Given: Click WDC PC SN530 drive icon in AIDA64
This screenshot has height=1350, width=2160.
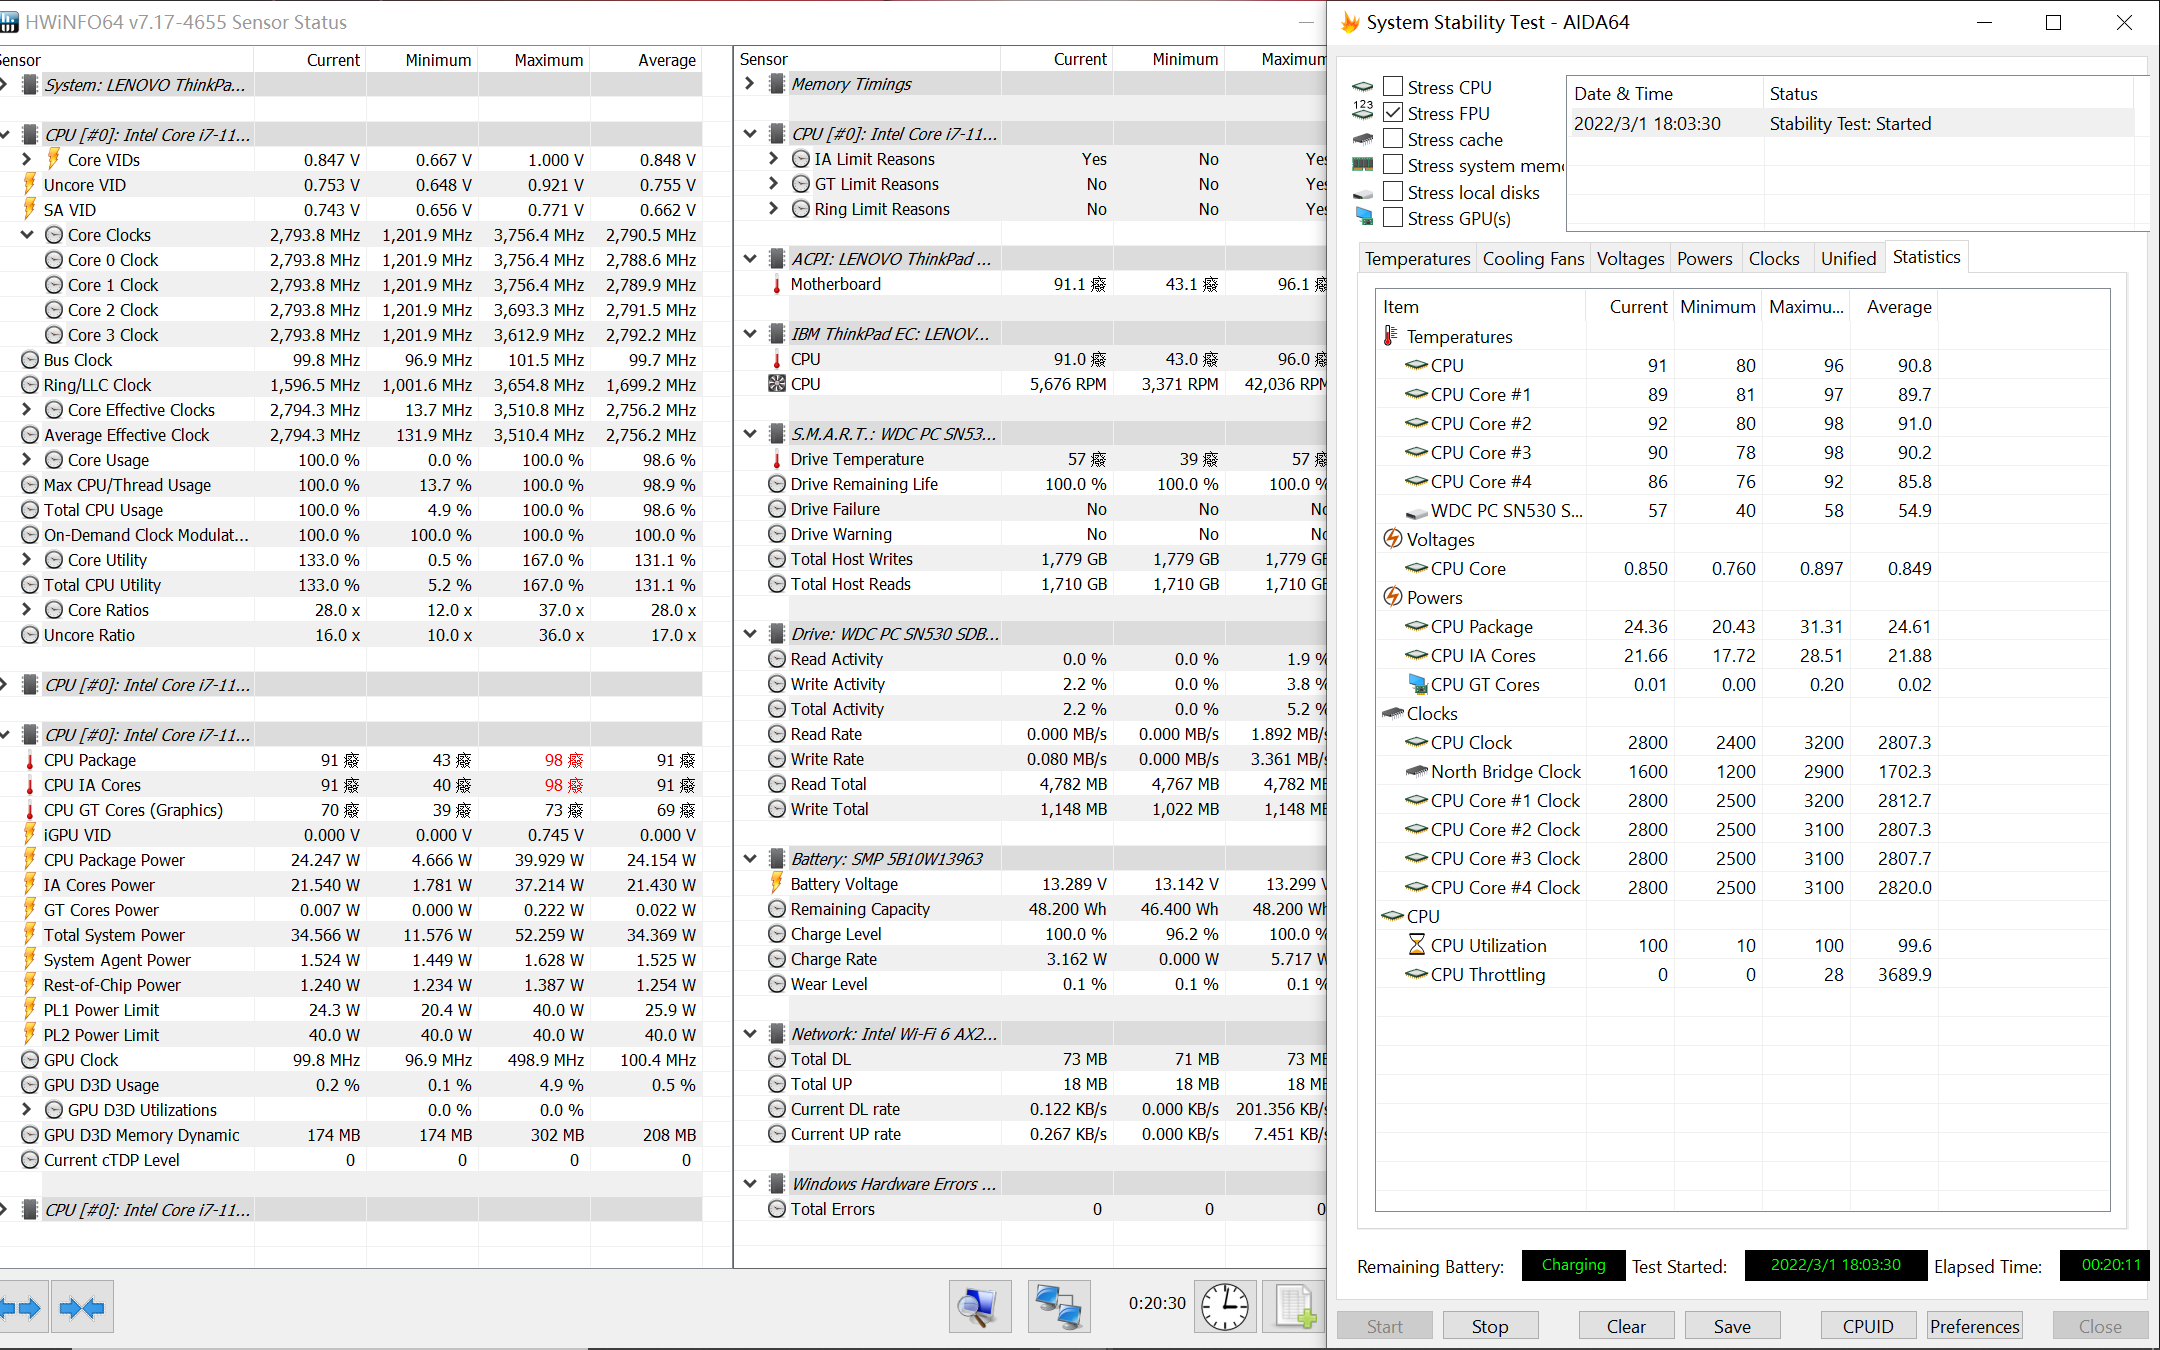Looking at the screenshot, I should coord(1416,512).
